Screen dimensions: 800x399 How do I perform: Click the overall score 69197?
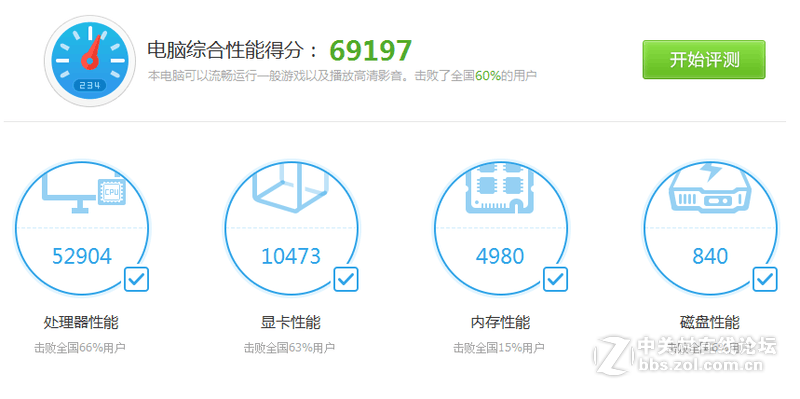point(370,50)
